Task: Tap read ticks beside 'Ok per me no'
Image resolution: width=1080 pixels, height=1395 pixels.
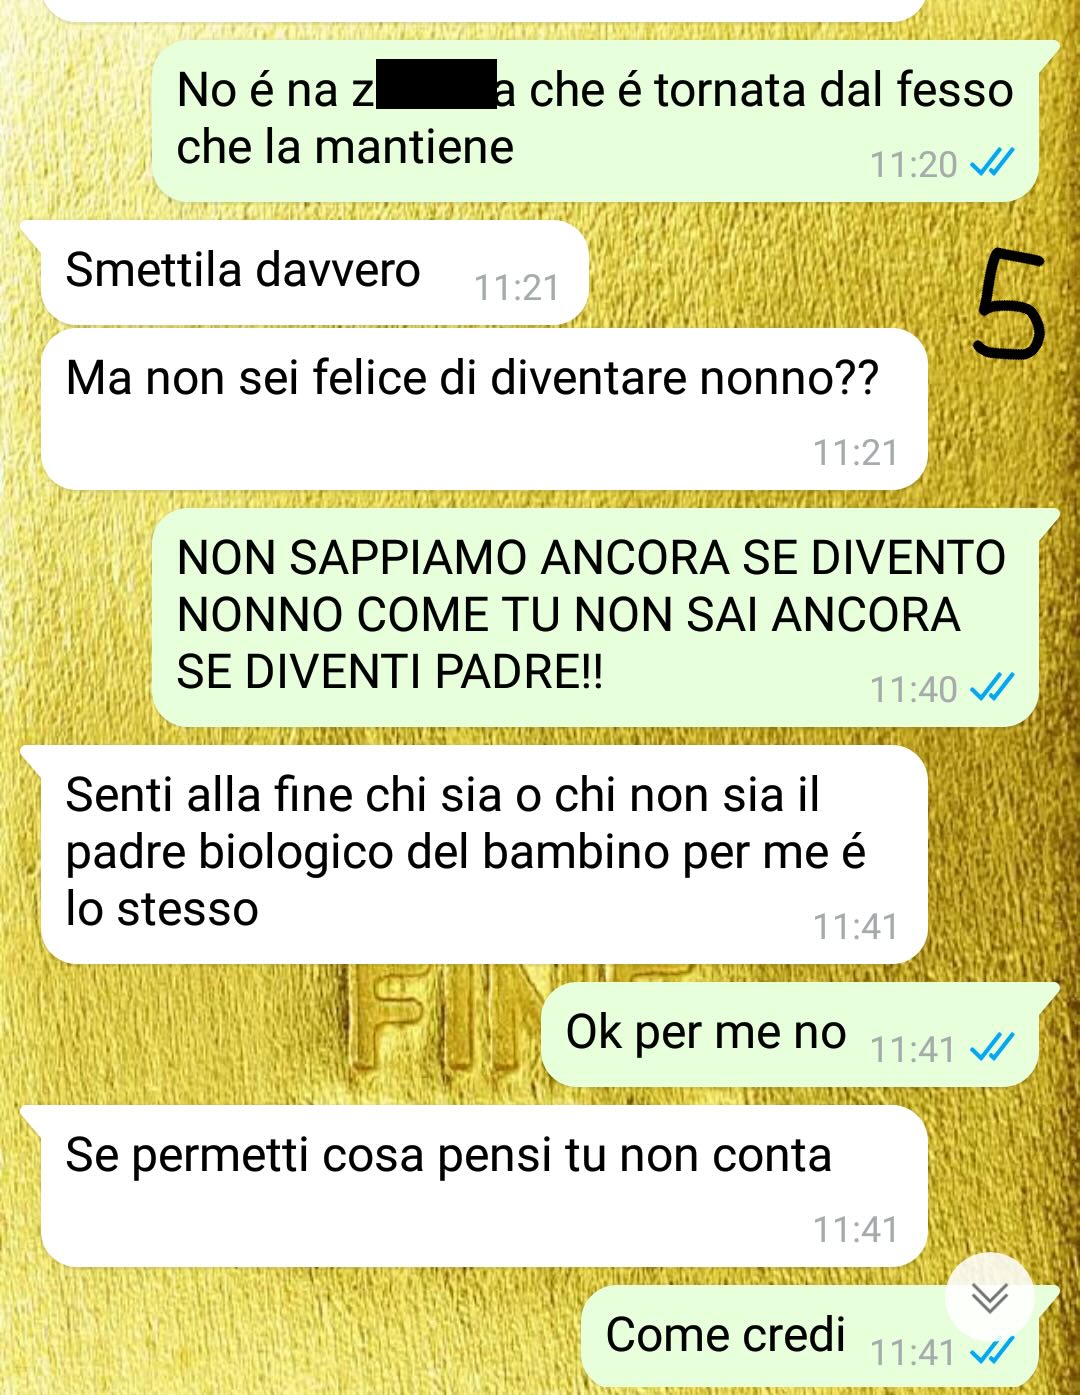Action: pyautogui.click(x=993, y=1048)
